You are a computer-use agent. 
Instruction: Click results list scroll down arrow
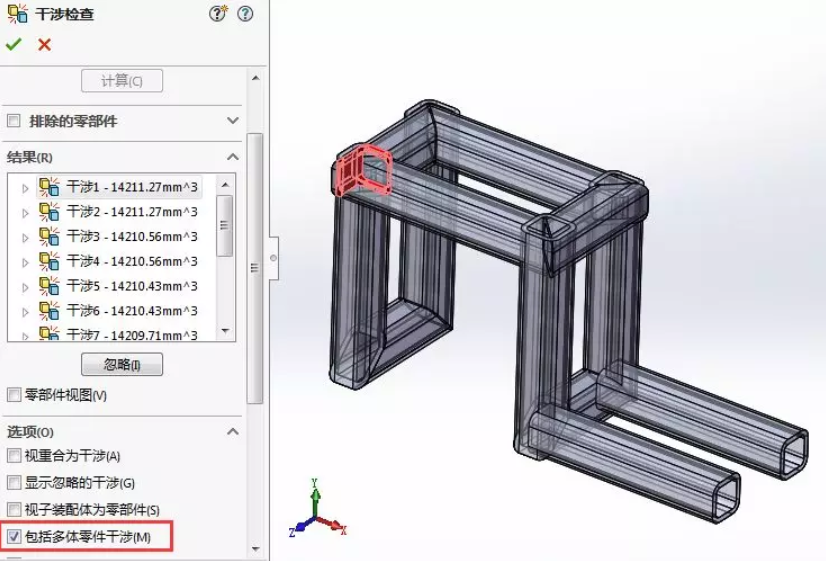pos(225,331)
